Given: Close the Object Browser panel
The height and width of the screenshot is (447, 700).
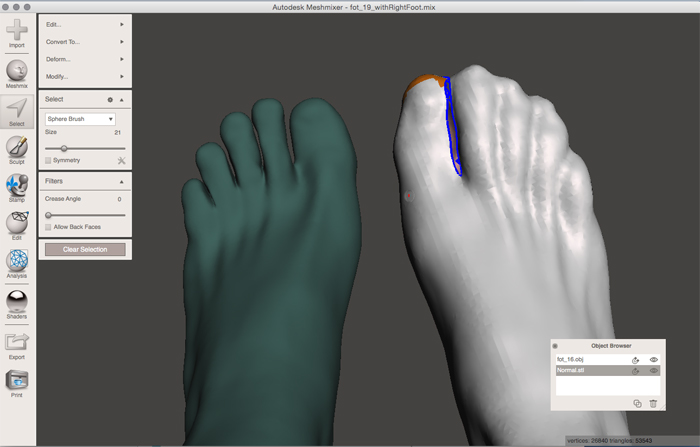Looking at the screenshot, I should point(555,346).
